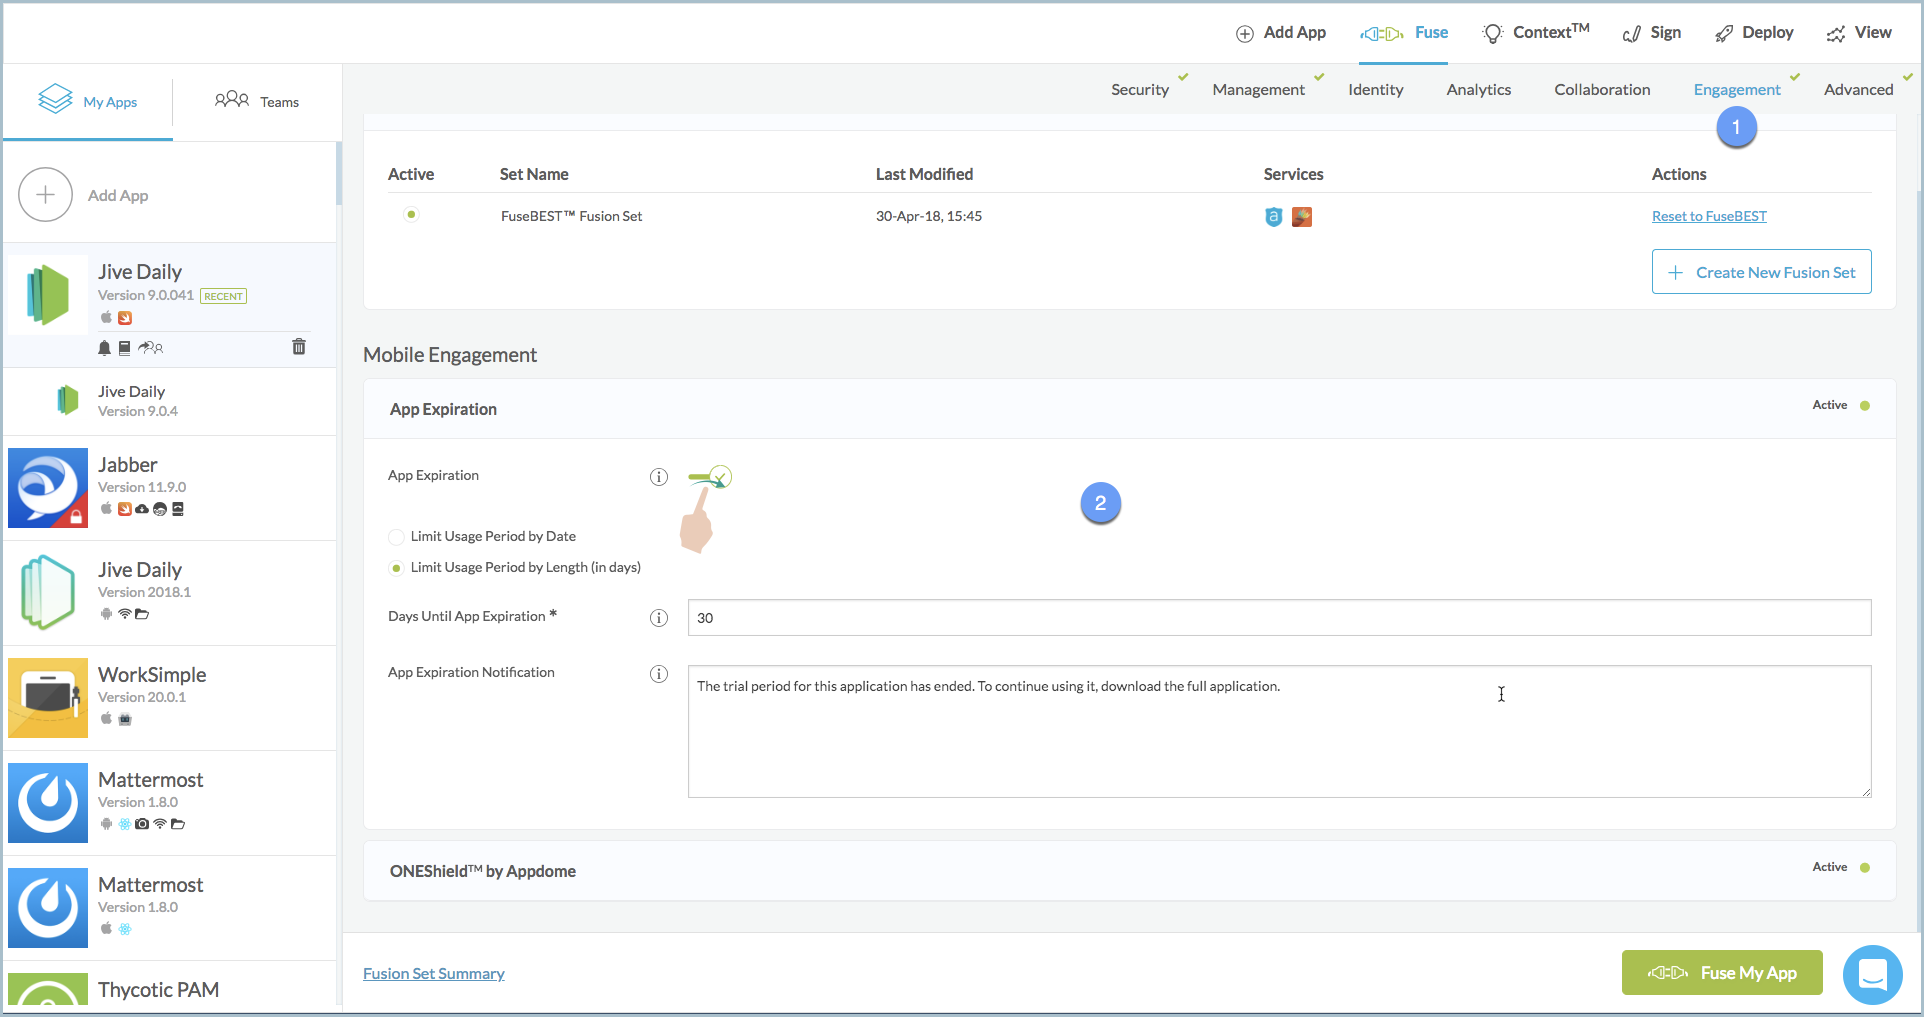Delete Jive Daily with the trash icon
Viewport: 1924px width, 1017px height.
[x=299, y=346]
